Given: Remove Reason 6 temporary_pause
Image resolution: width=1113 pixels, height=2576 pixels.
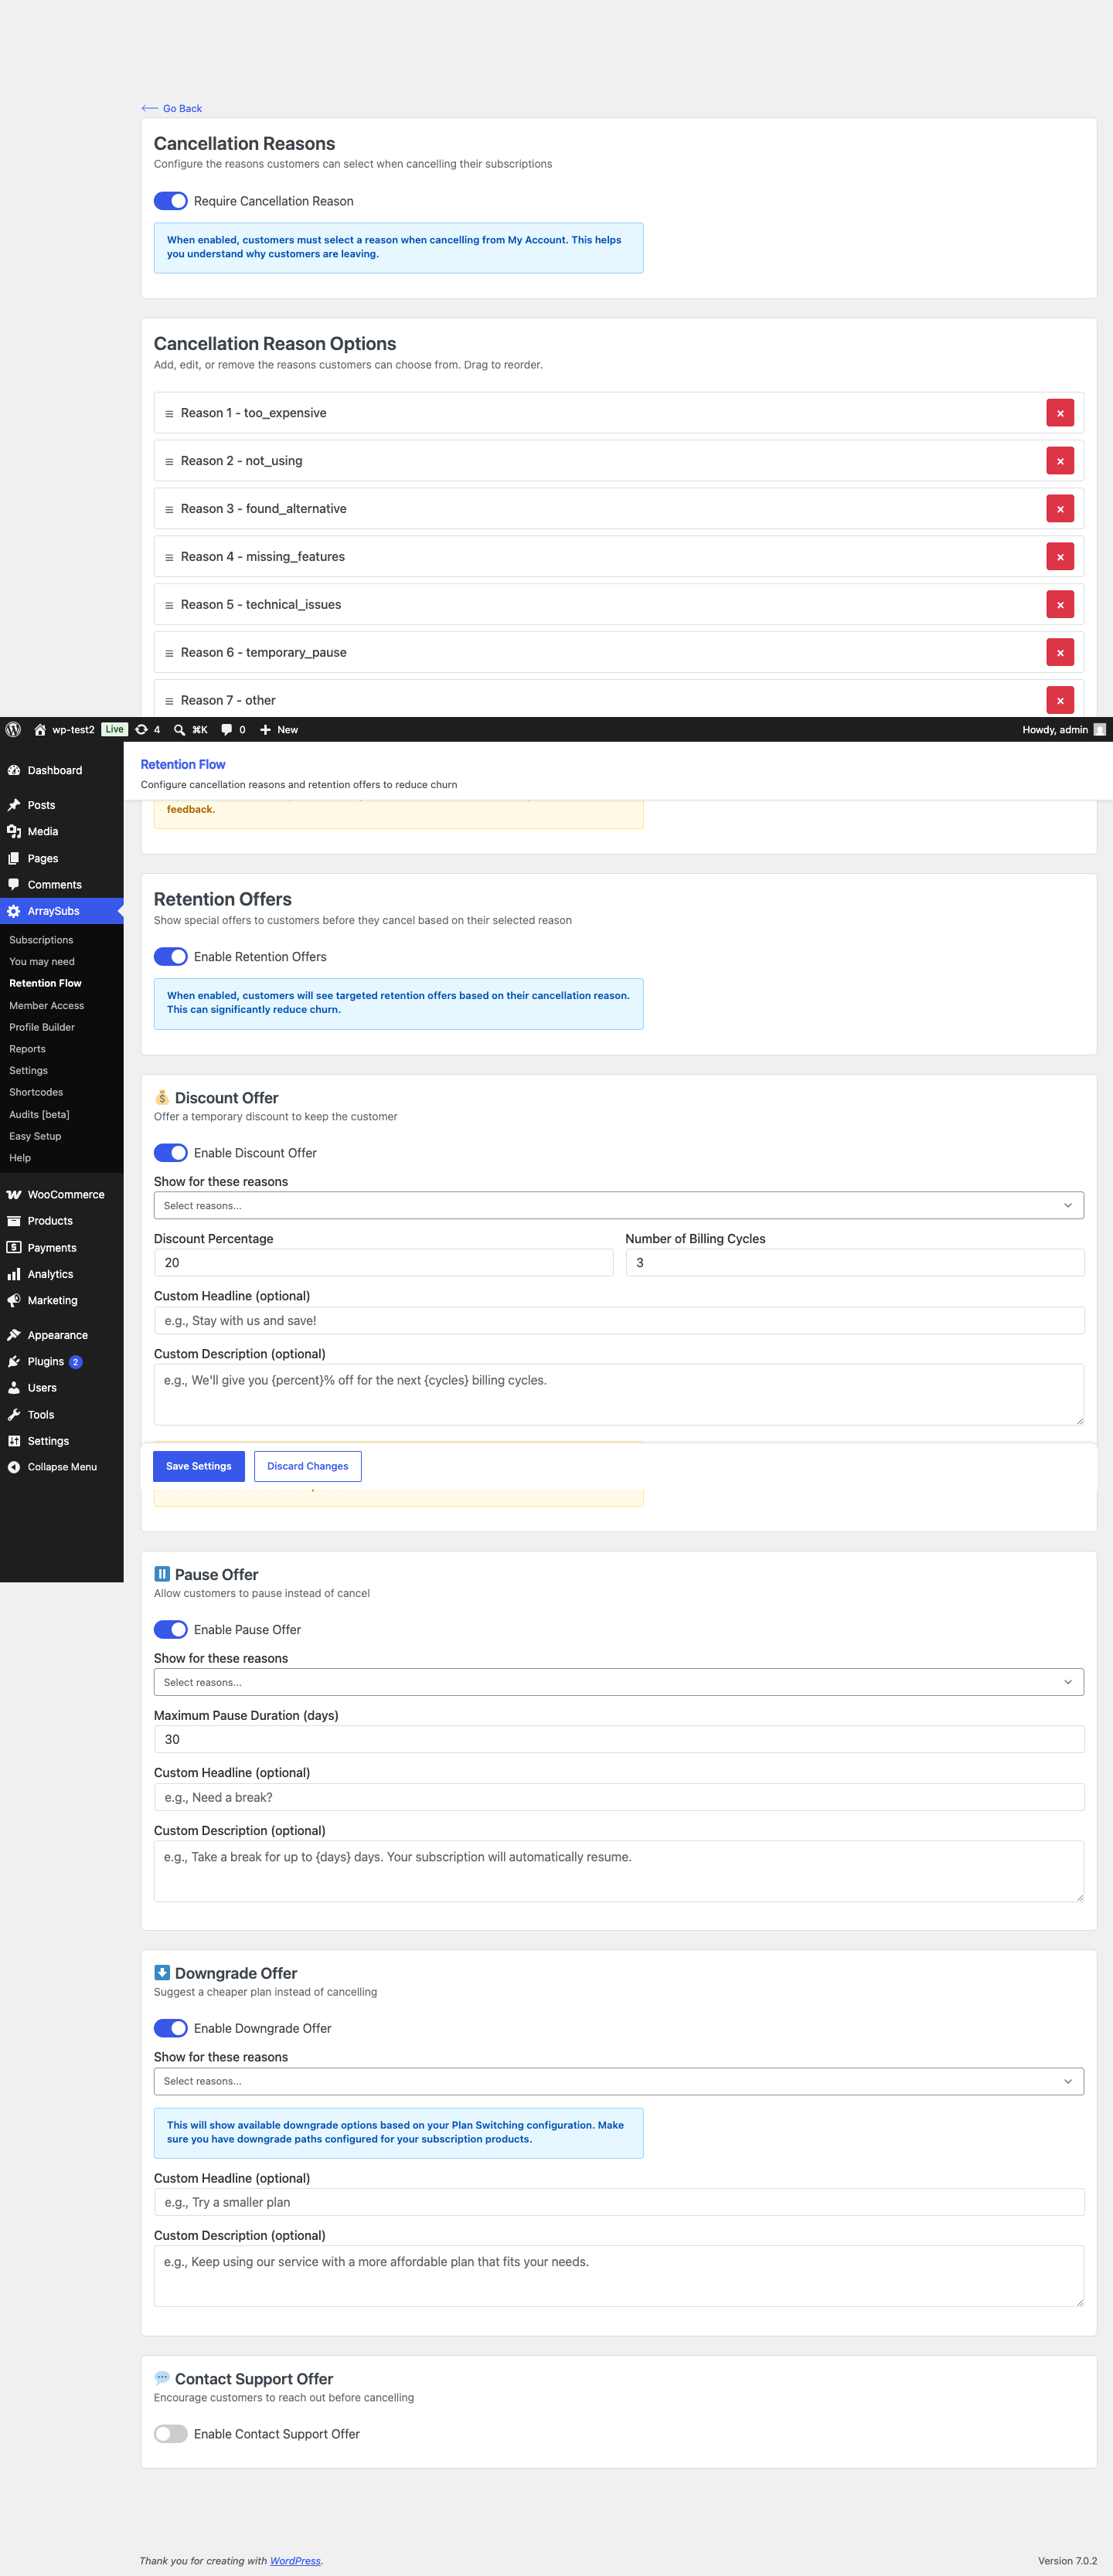Looking at the screenshot, I should pyautogui.click(x=1060, y=653).
